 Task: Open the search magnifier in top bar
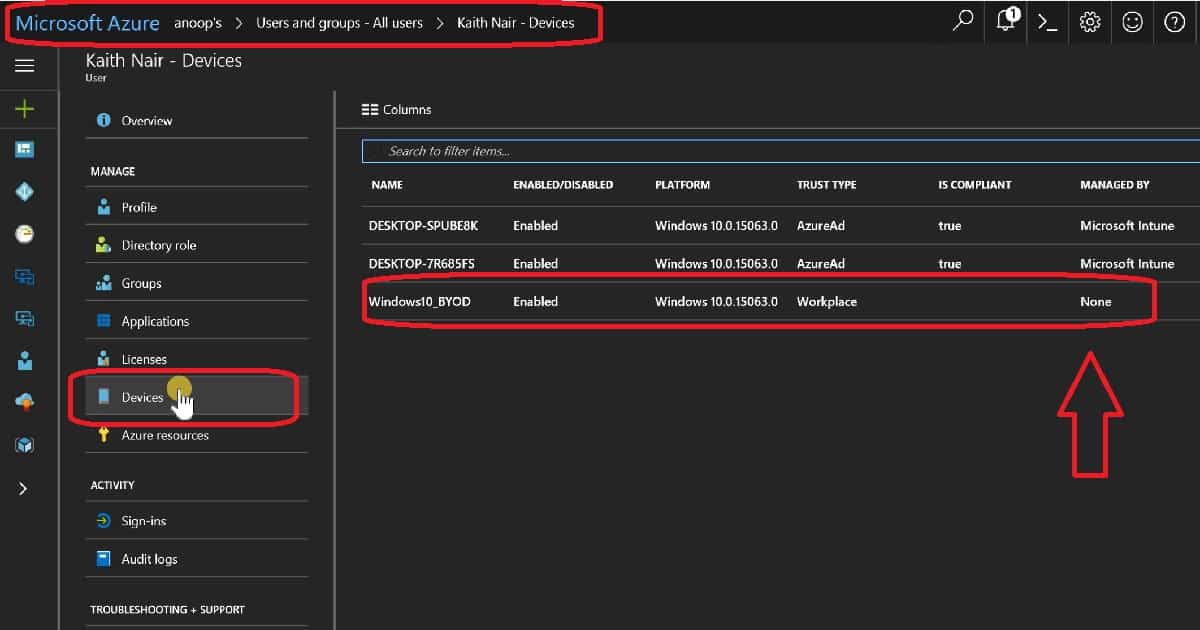point(962,22)
